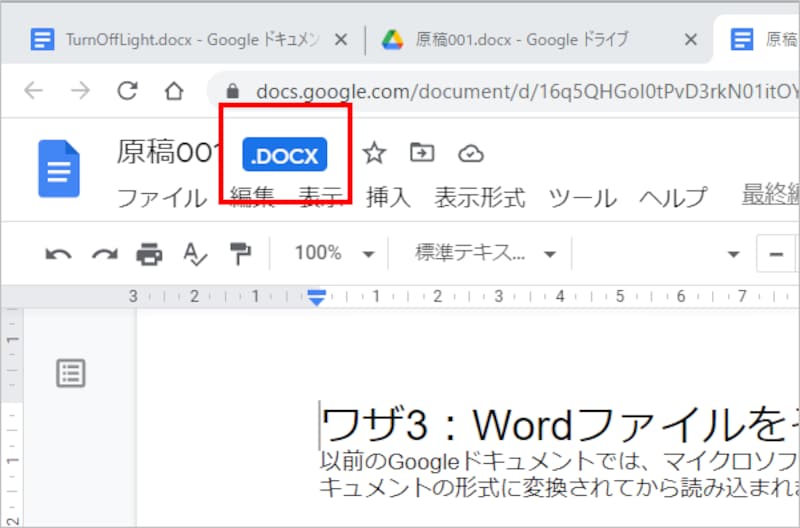Click the padlock site info icon
The image size is (800, 528).
tap(233, 91)
